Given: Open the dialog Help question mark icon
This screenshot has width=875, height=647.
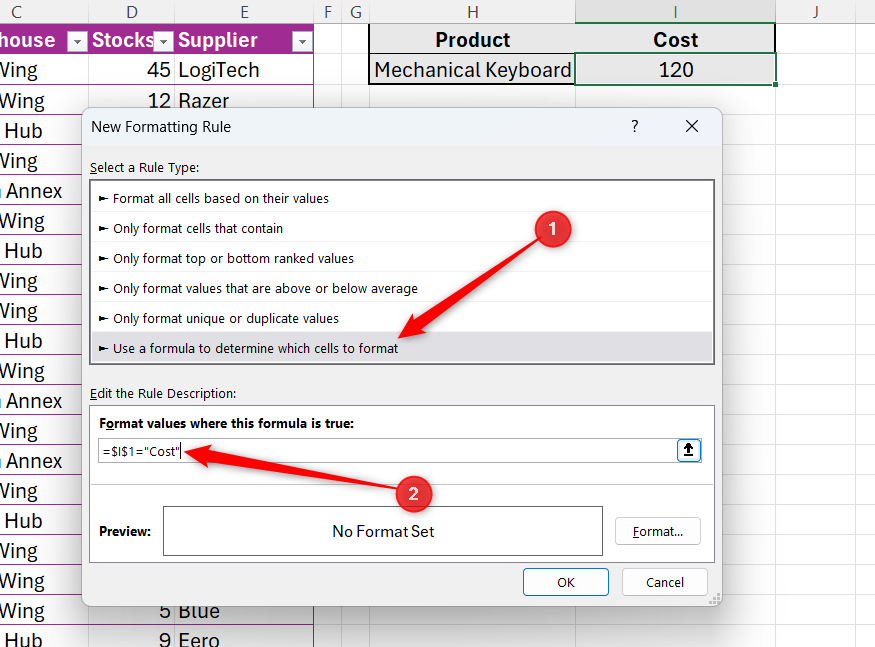Looking at the screenshot, I should [x=634, y=126].
